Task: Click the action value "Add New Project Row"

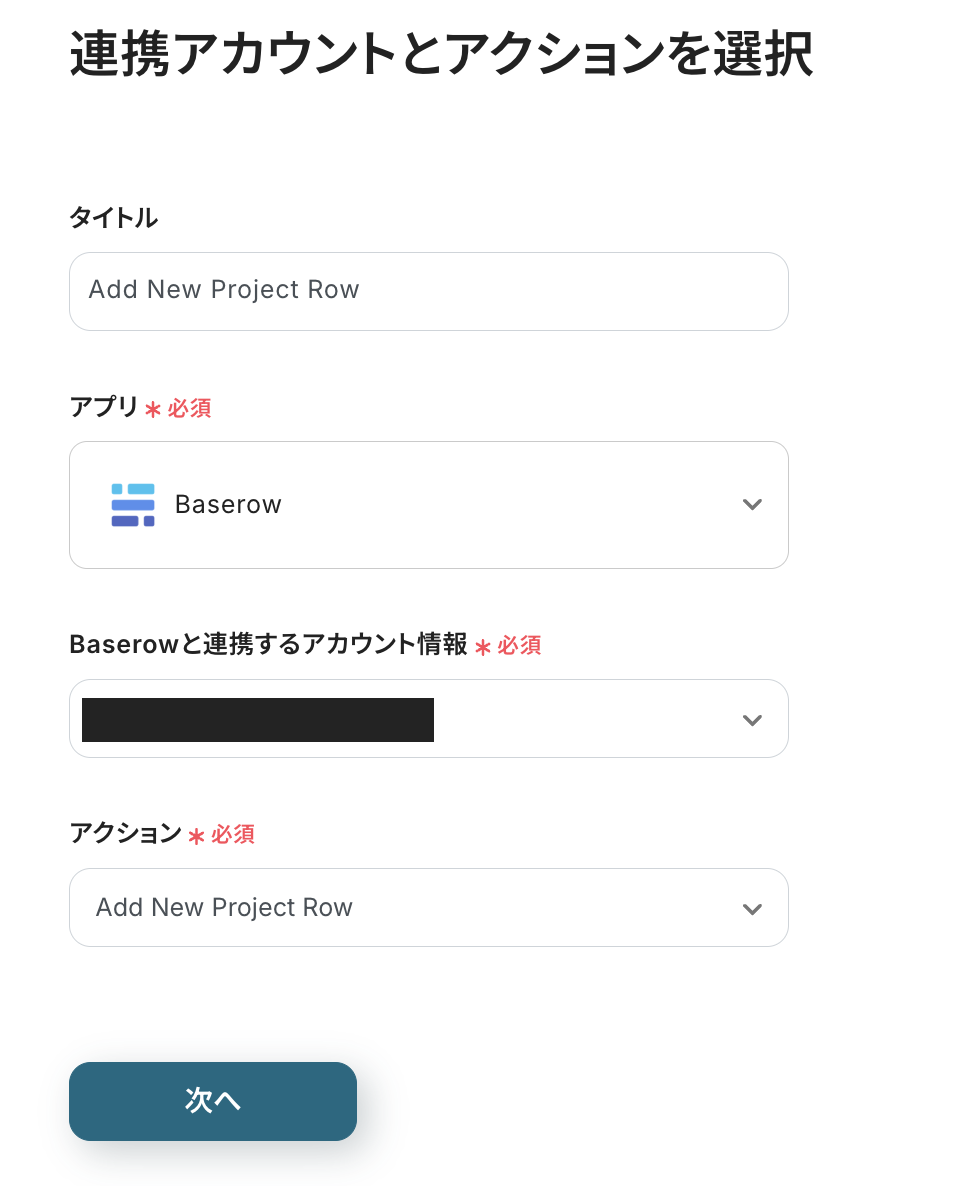Action: click(224, 908)
